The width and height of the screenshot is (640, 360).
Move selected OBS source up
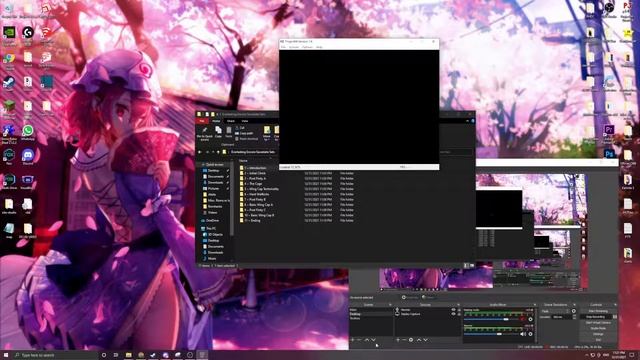pyautogui.click(x=419, y=340)
